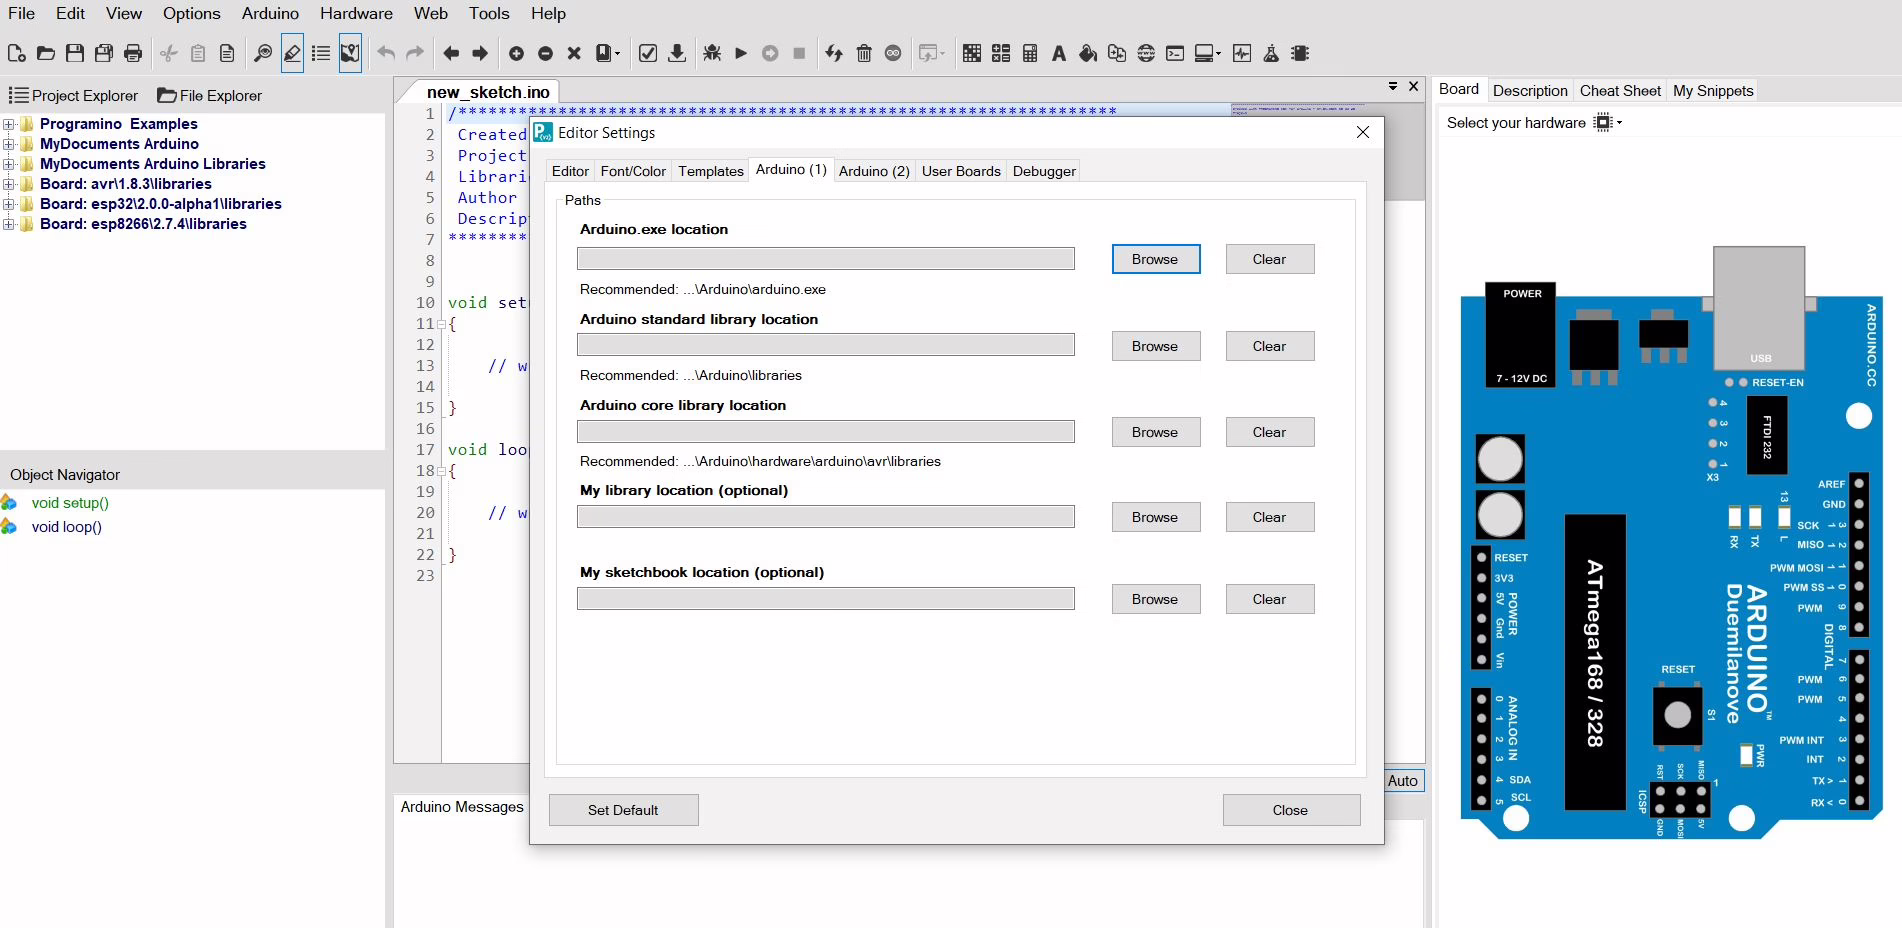Browse for Arduino.exe location
The height and width of the screenshot is (928, 1902).
[1155, 259]
